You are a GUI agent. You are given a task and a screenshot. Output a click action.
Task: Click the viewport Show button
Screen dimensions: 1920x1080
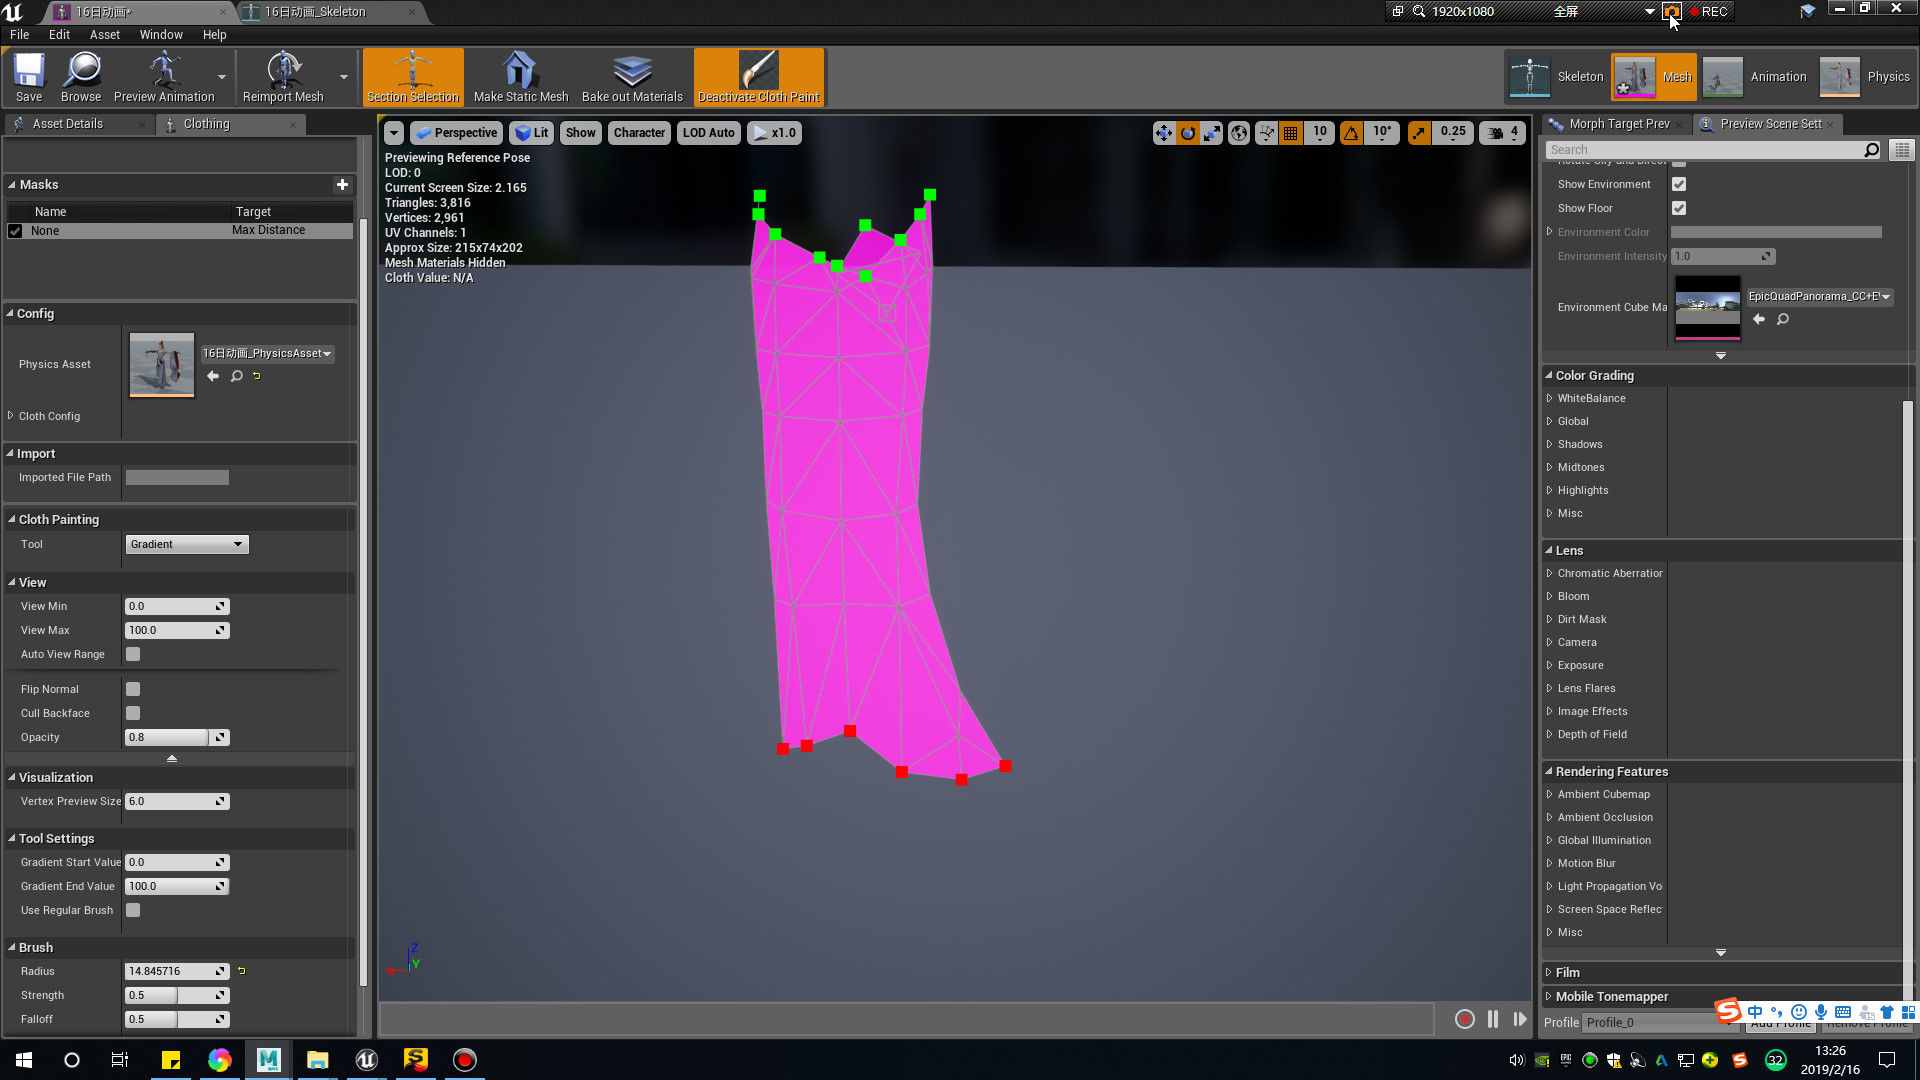coord(580,133)
